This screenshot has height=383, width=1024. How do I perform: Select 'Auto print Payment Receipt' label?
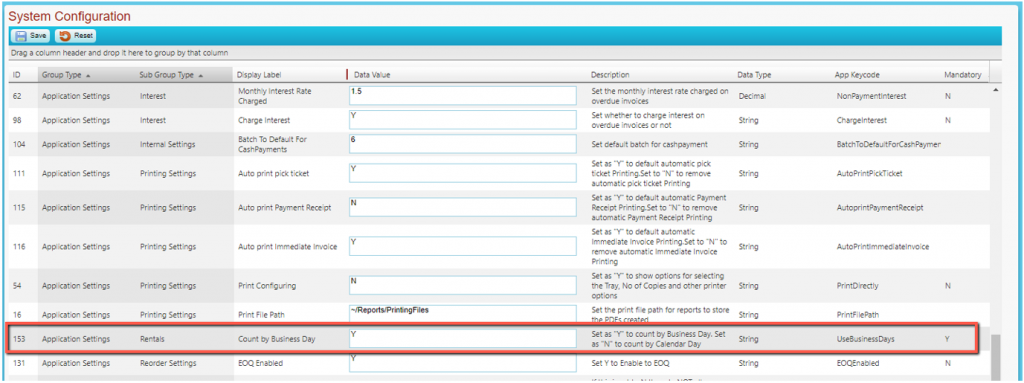pos(285,208)
